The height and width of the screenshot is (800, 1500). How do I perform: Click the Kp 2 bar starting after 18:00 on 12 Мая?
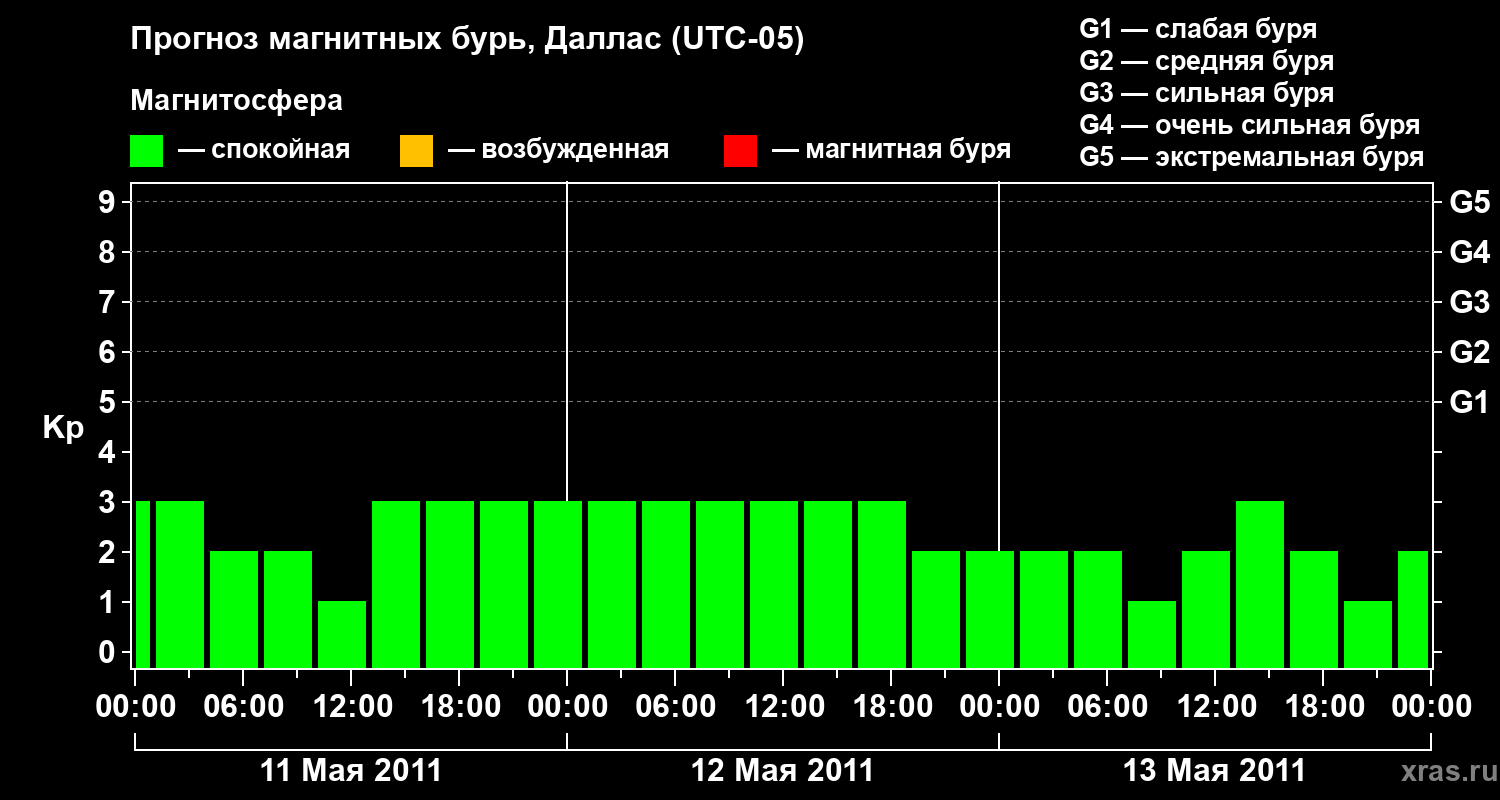pos(936,609)
